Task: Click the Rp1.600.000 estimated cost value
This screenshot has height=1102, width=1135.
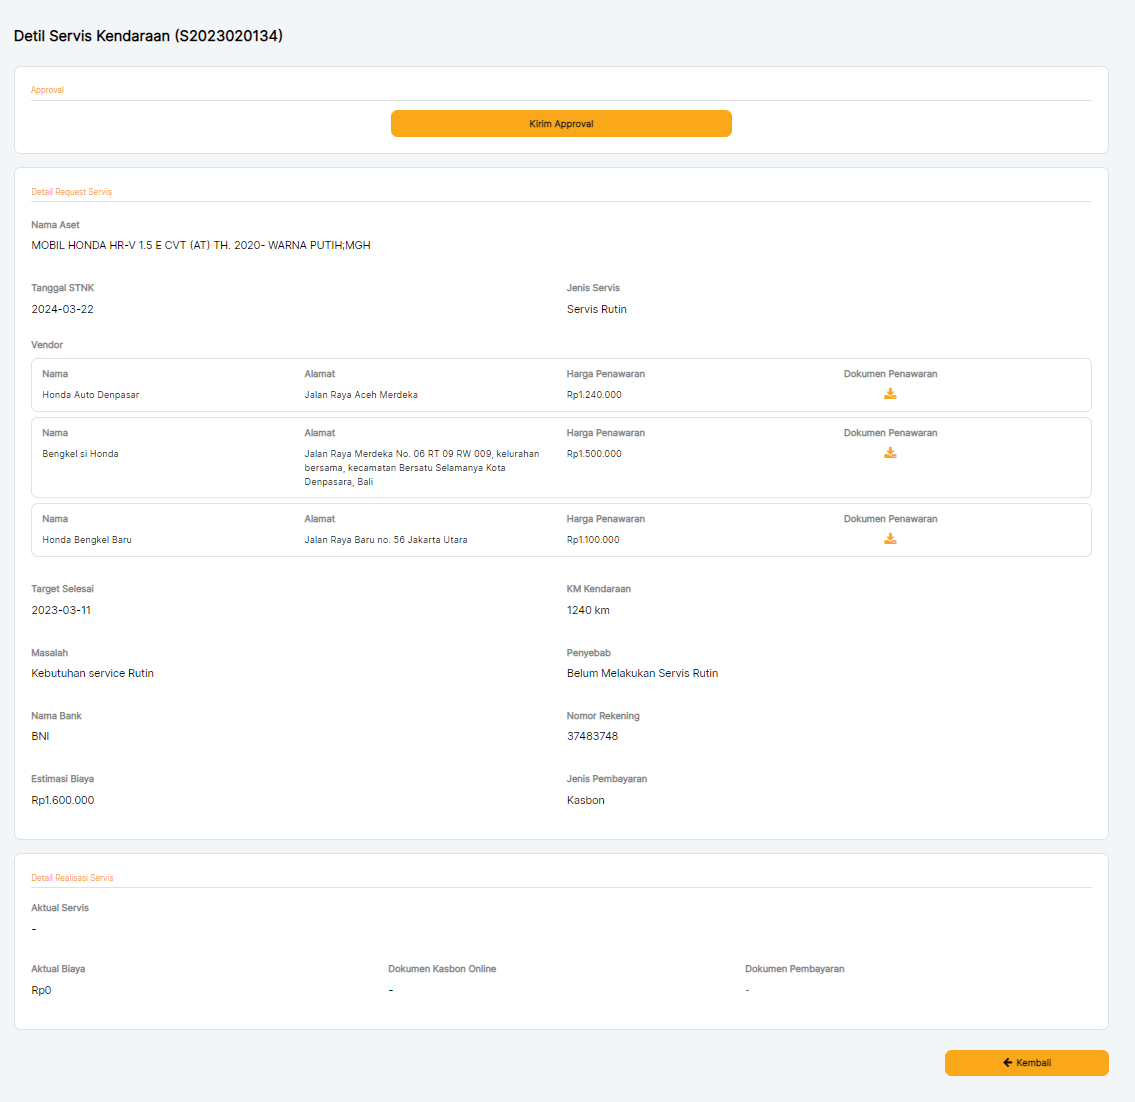Action: click(x=63, y=800)
